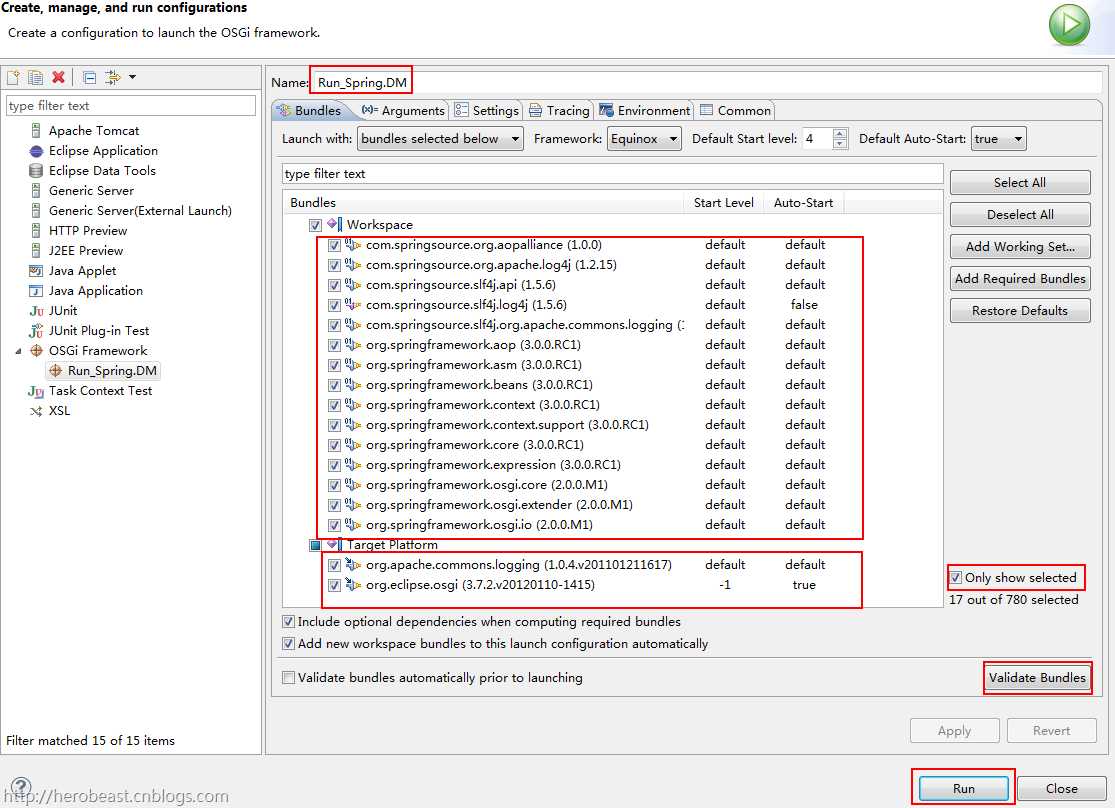Open the Settings tab
Image resolution: width=1115 pixels, height=808 pixels.
point(487,110)
